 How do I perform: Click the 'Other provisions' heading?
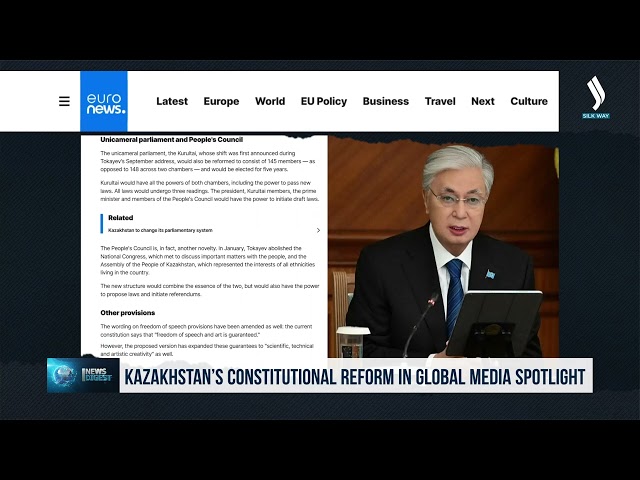pos(128,313)
